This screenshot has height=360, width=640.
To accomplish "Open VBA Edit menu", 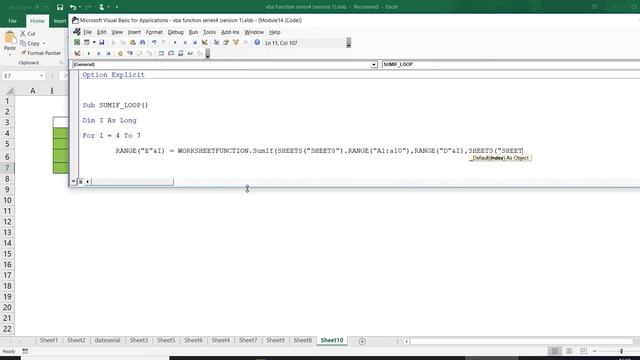I will pyautogui.click(x=101, y=32).
